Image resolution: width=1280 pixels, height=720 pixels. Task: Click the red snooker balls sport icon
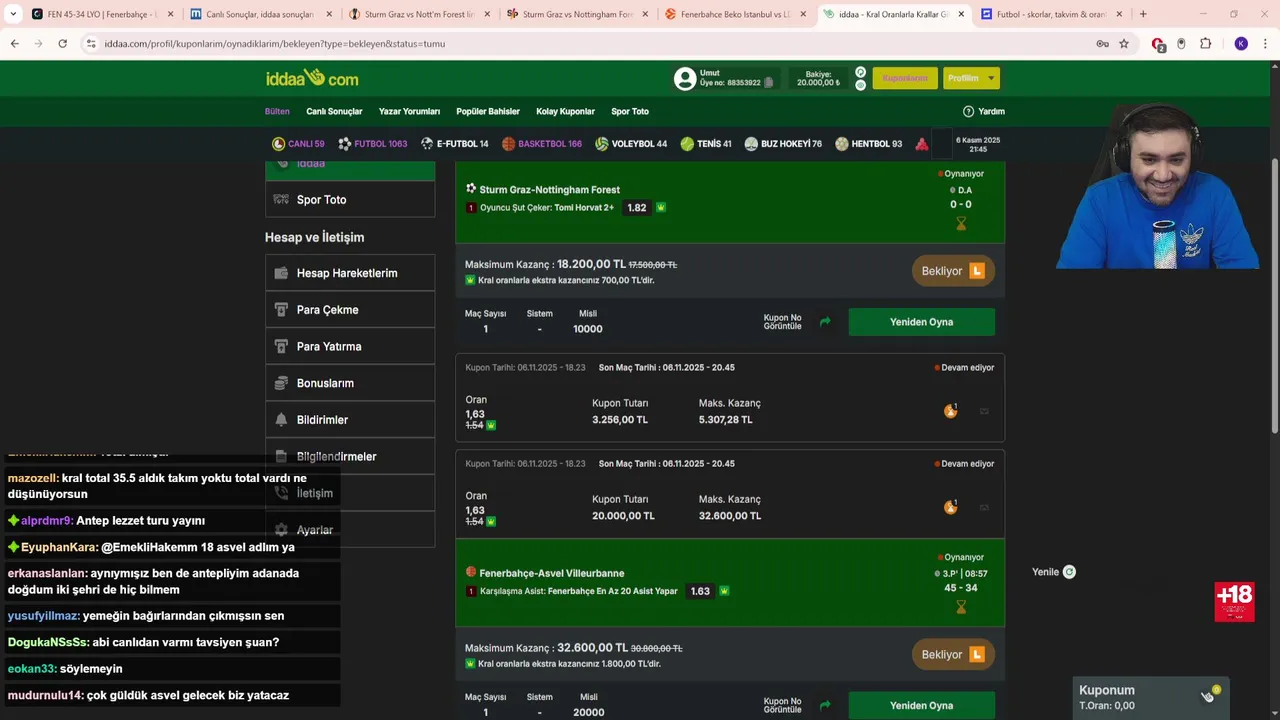coord(922,144)
